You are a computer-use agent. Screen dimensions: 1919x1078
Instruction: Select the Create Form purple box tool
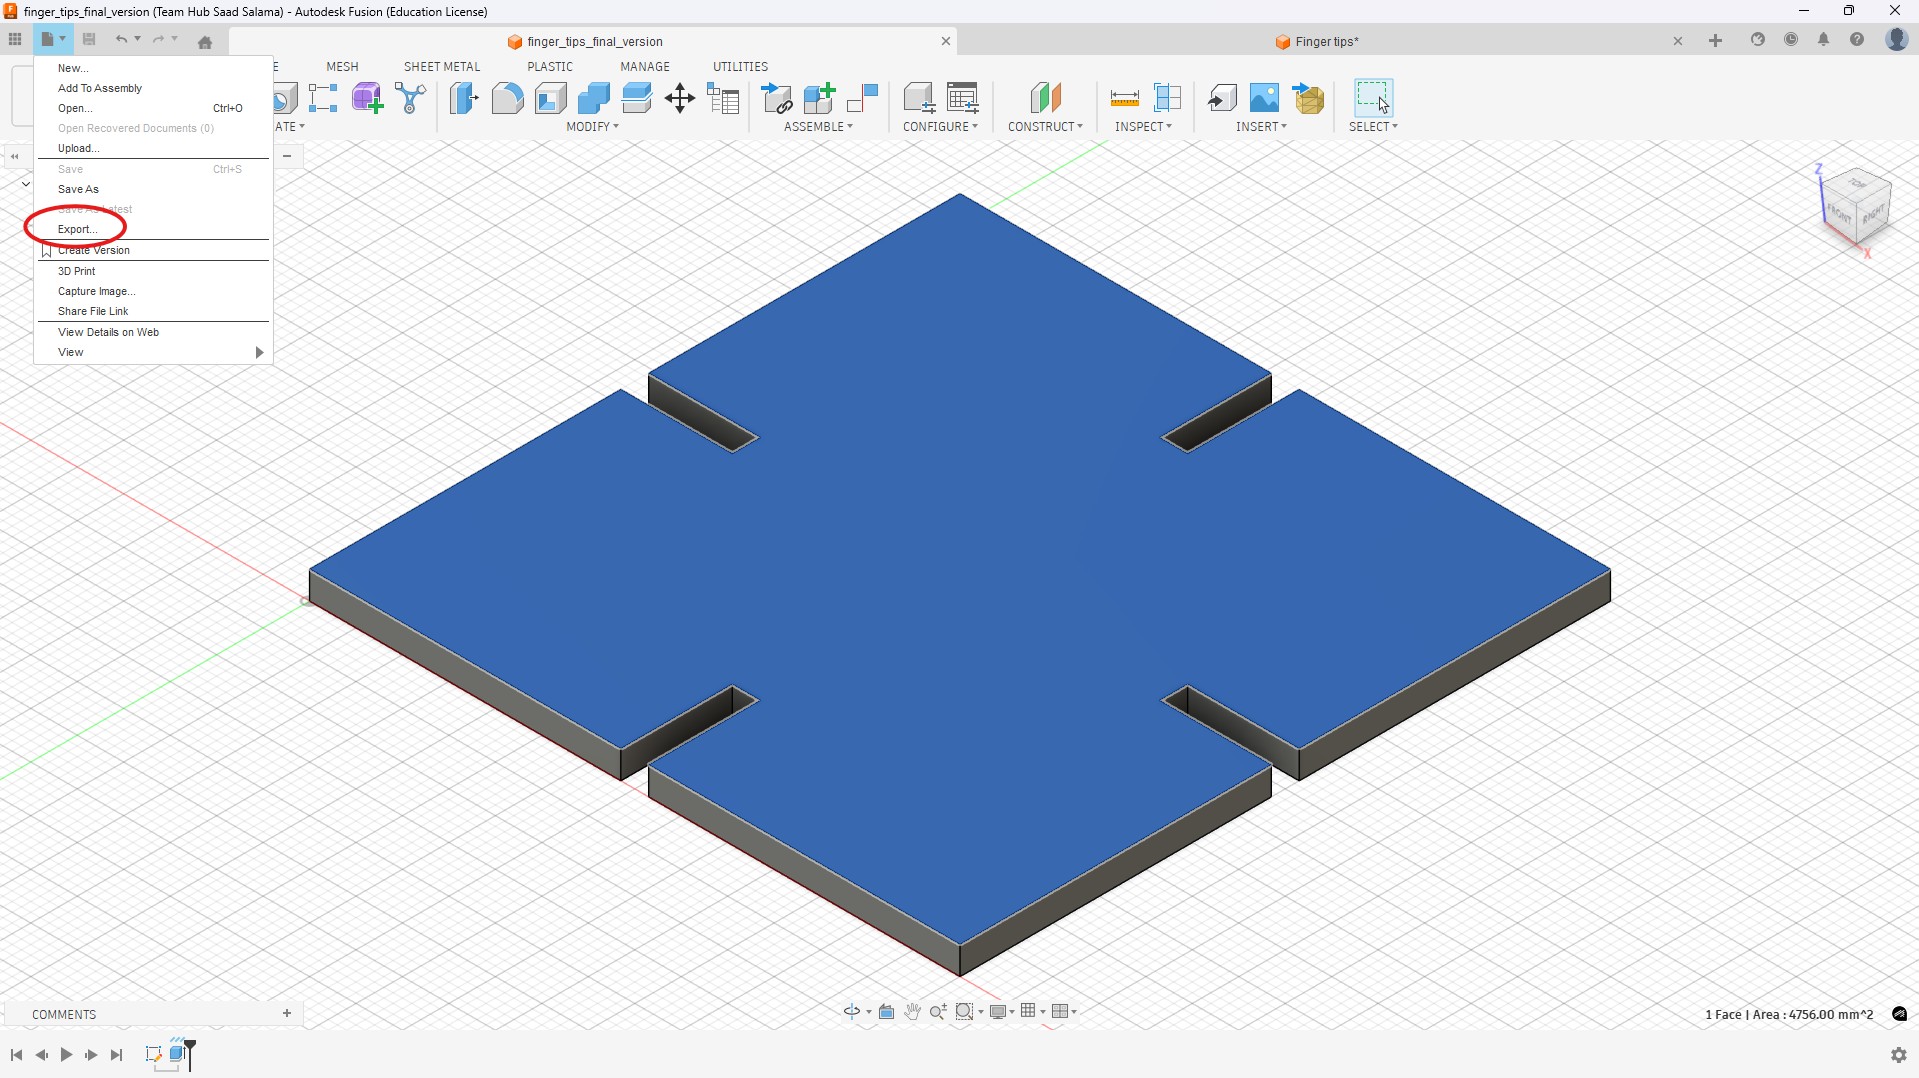tap(367, 98)
